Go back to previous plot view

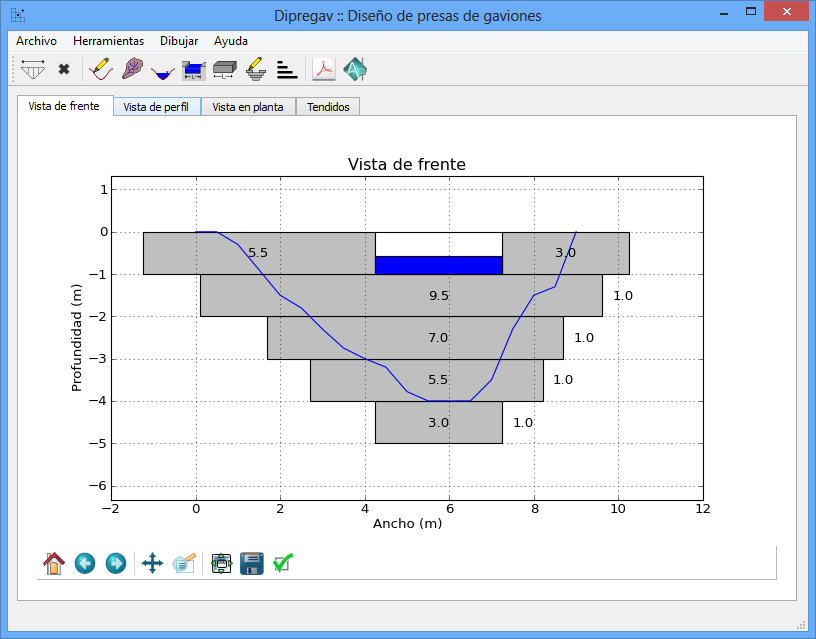click(x=85, y=564)
